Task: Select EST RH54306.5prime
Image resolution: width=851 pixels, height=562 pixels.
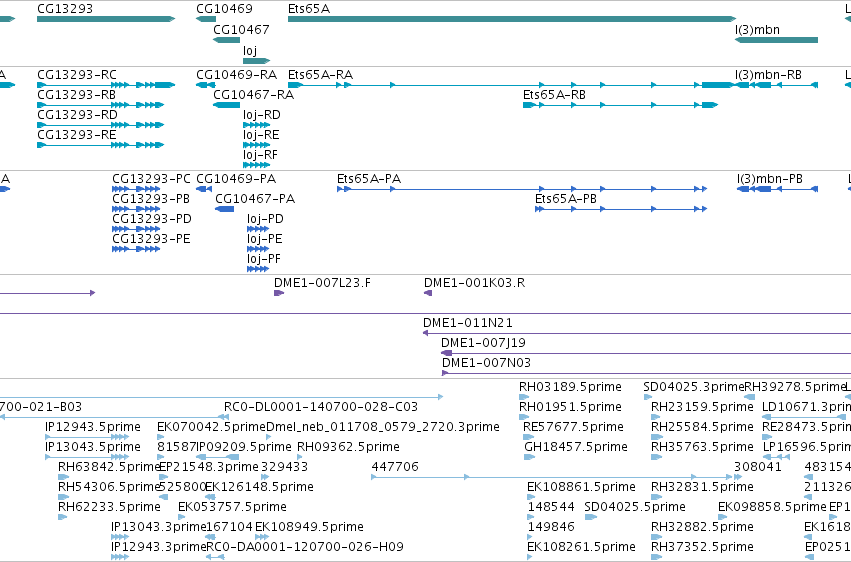Action: click(x=63, y=497)
